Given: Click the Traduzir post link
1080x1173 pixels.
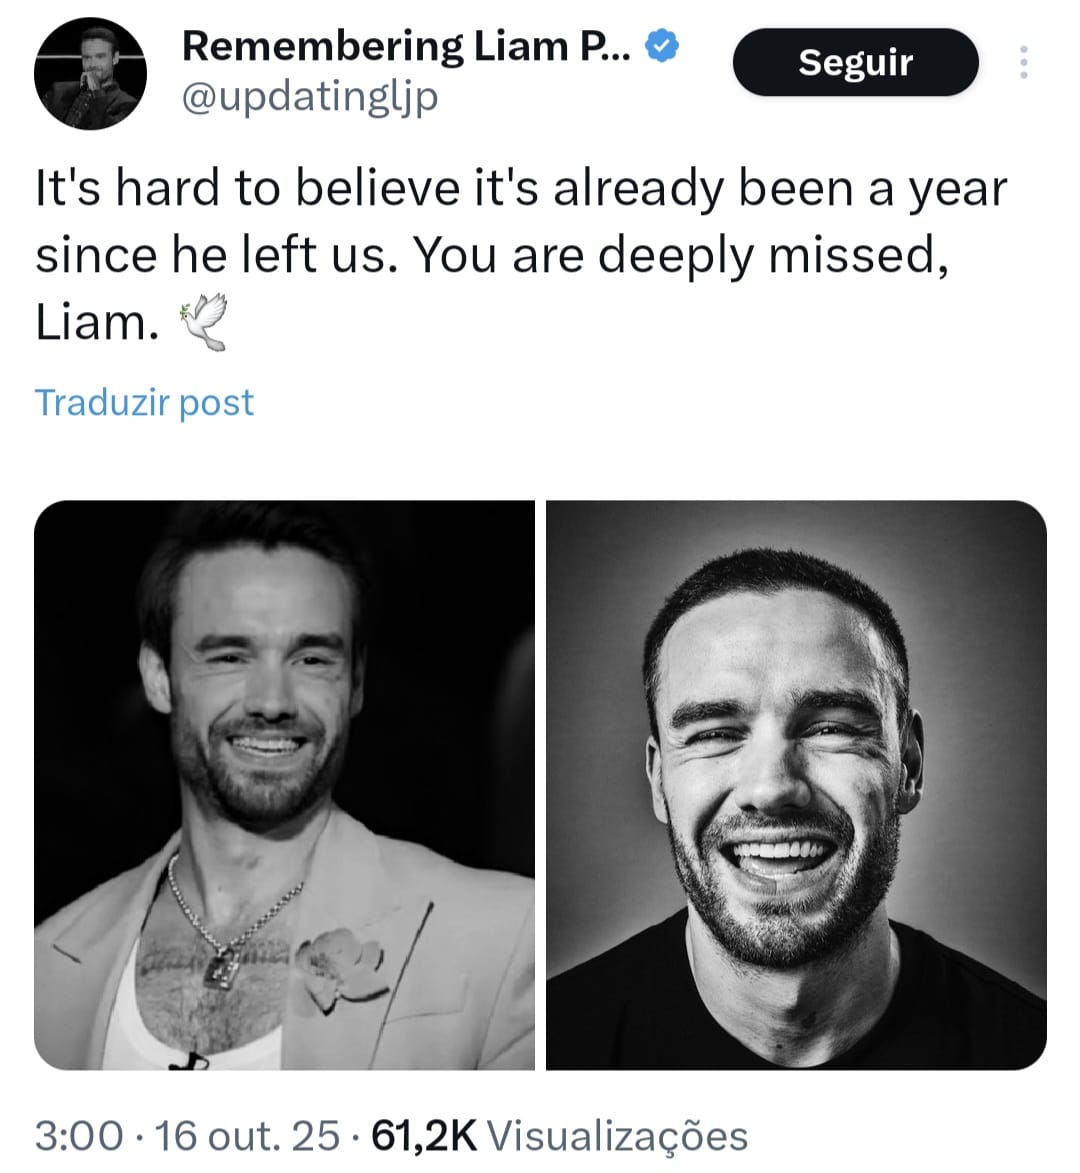Looking at the screenshot, I should click(144, 402).
